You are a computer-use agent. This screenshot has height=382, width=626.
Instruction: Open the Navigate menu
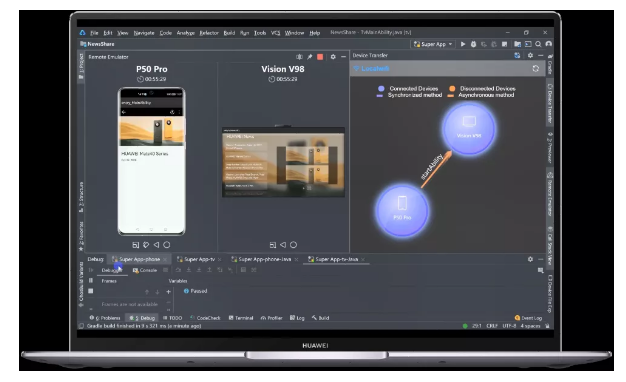(144, 33)
